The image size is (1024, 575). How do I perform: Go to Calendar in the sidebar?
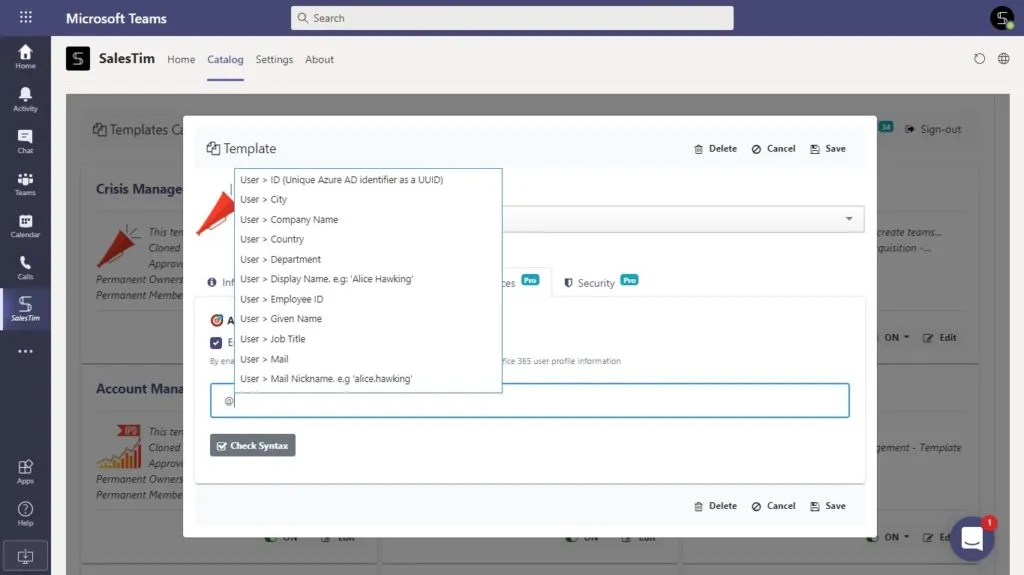(x=25, y=225)
